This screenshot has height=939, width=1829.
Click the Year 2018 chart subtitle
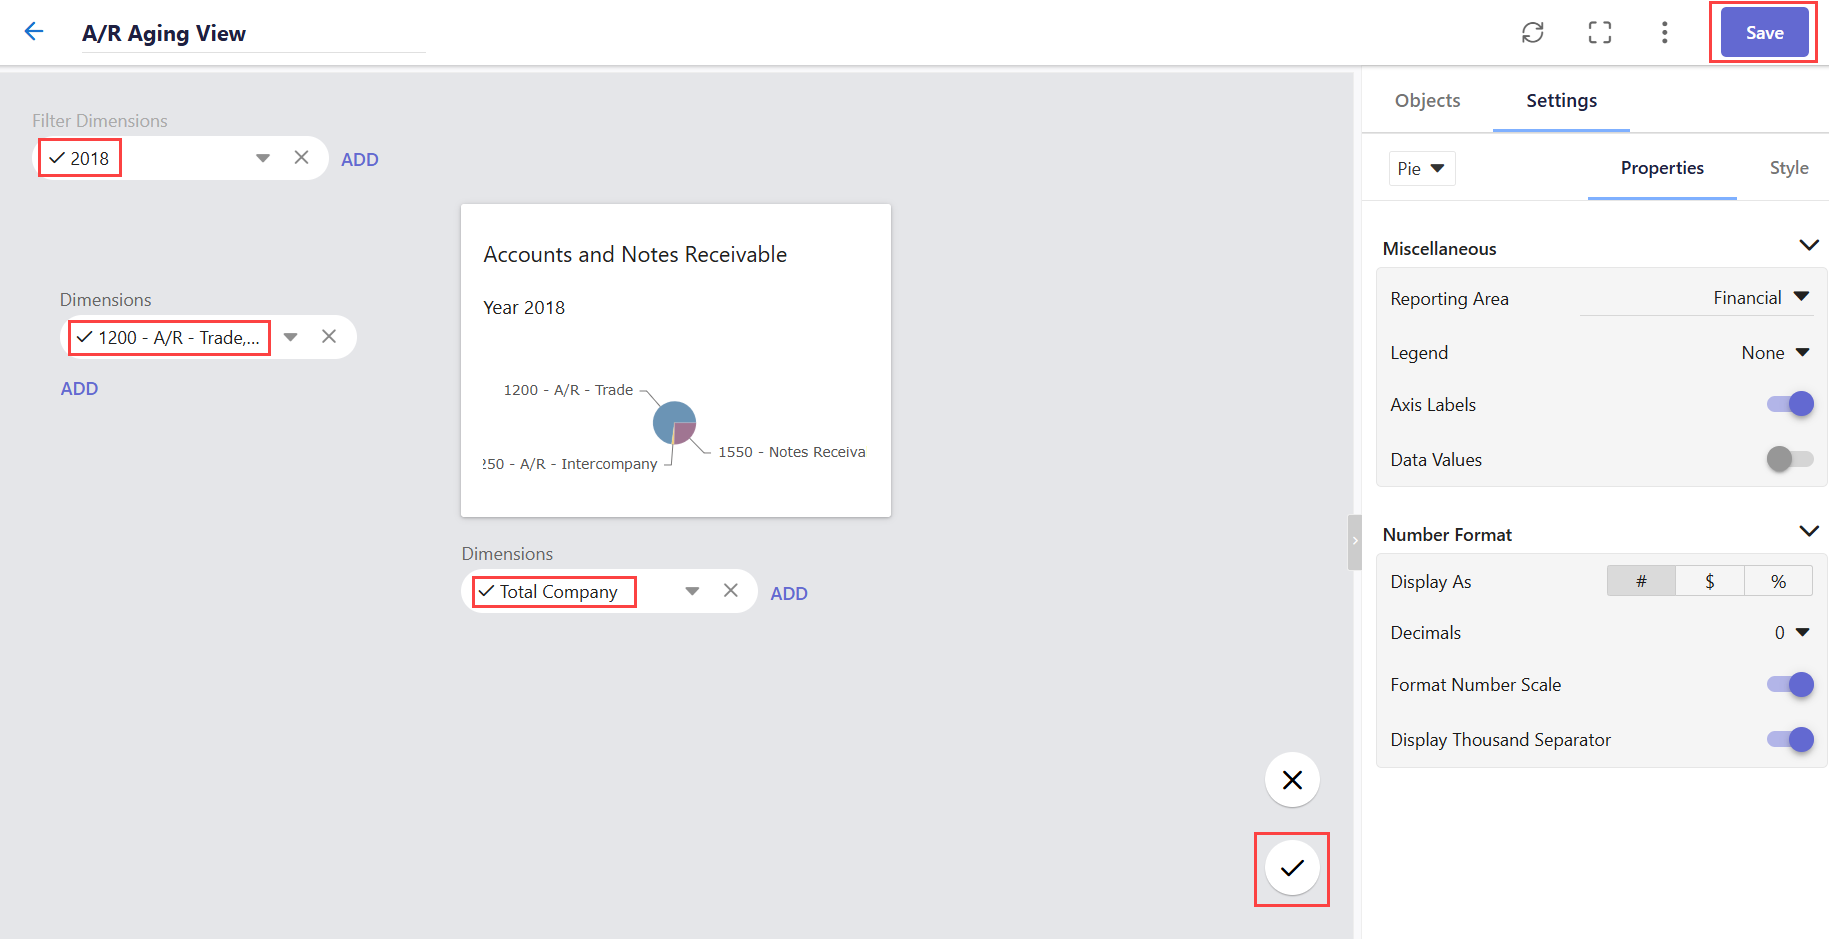[524, 308]
